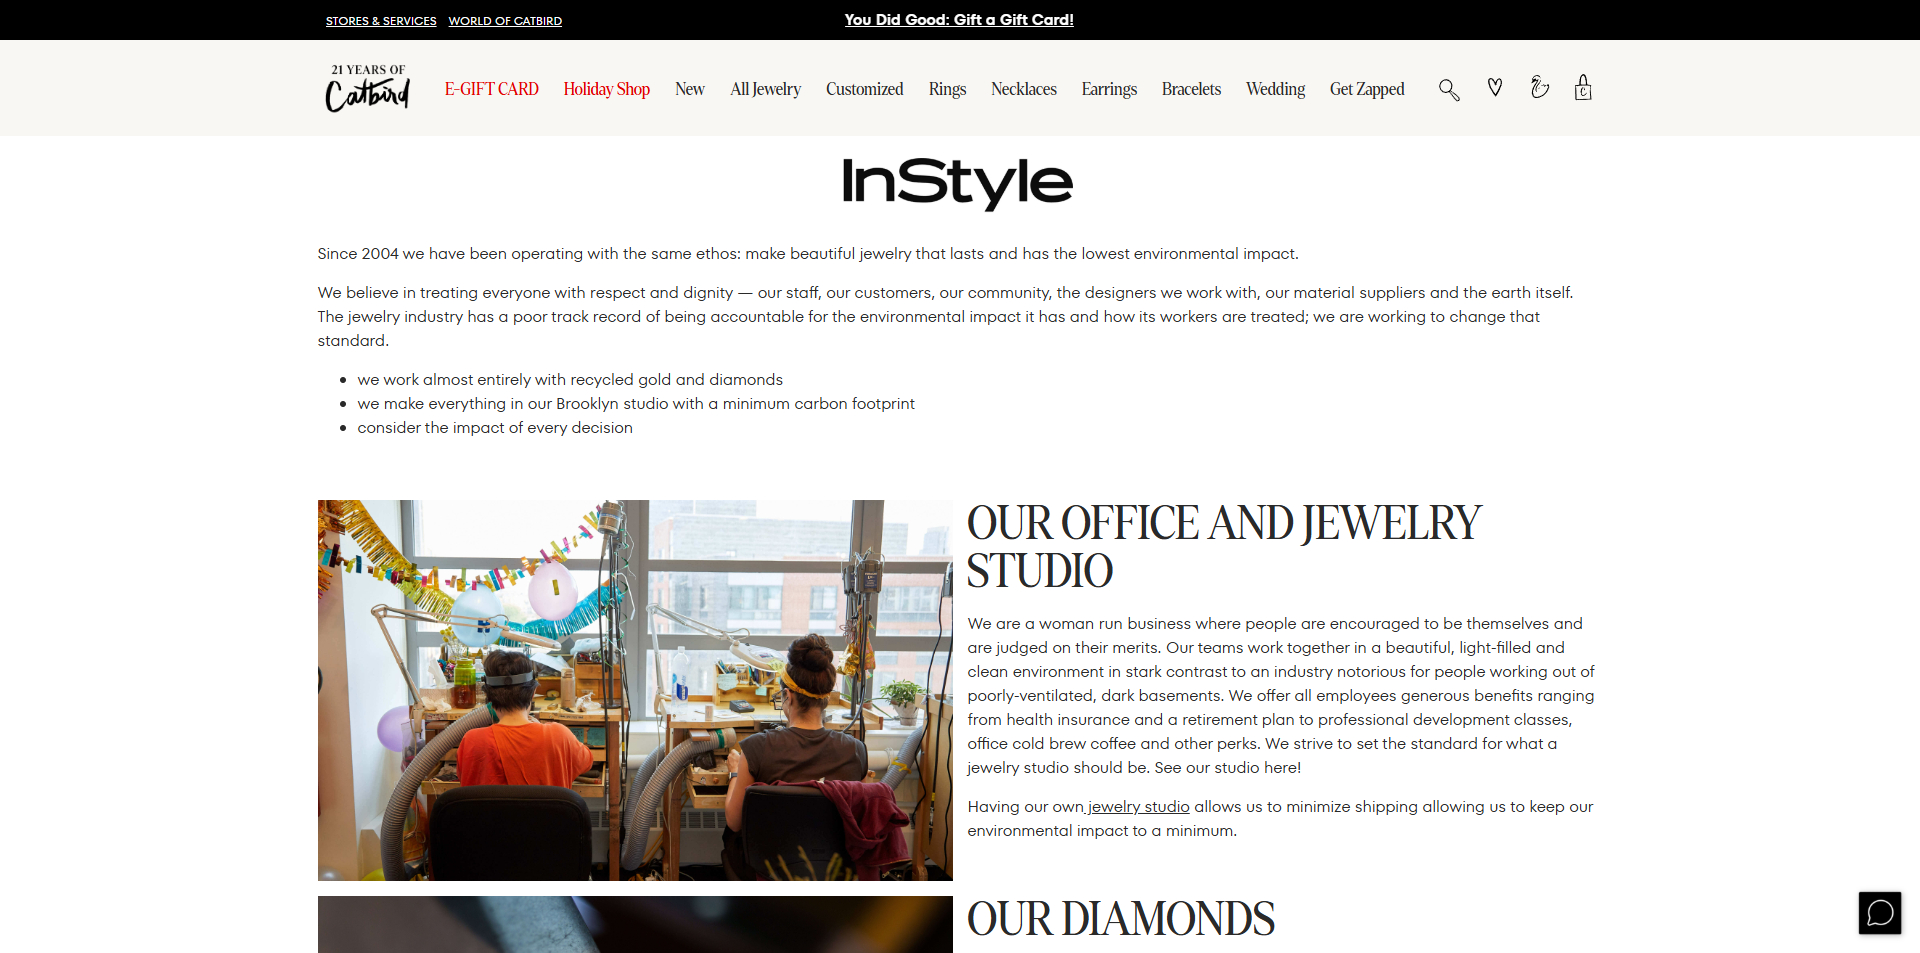The width and height of the screenshot is (1920, 953).
Task: Open the All Jewelry menu
Action: pos(766,89)
